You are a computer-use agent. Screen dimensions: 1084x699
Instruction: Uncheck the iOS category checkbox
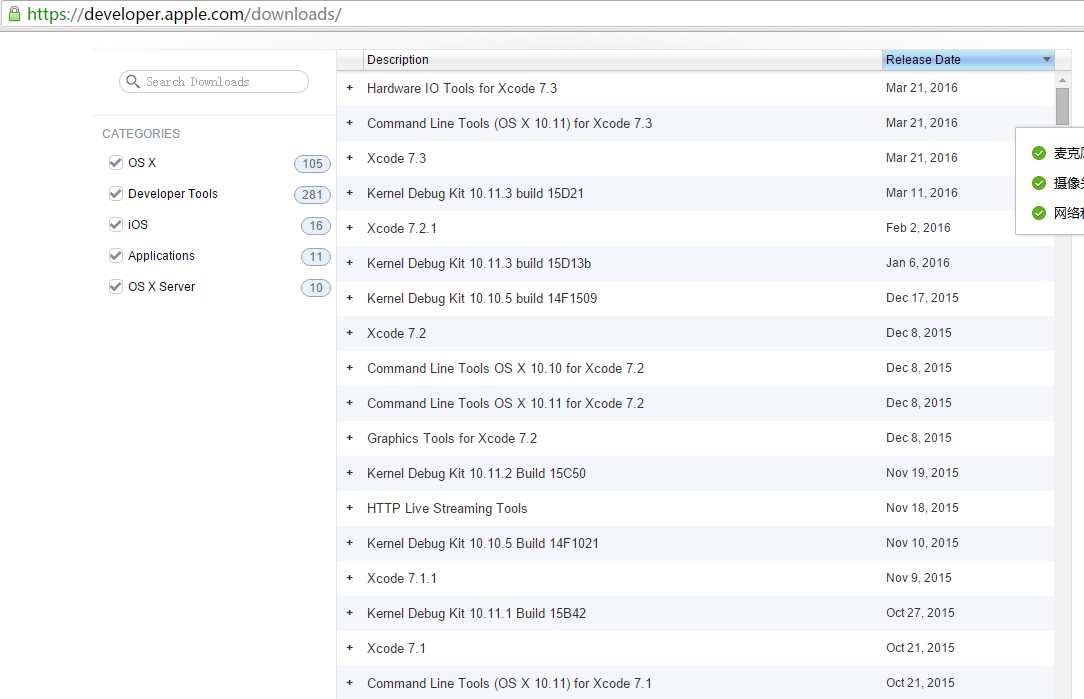pyautogui.click(x=115, y=224)
